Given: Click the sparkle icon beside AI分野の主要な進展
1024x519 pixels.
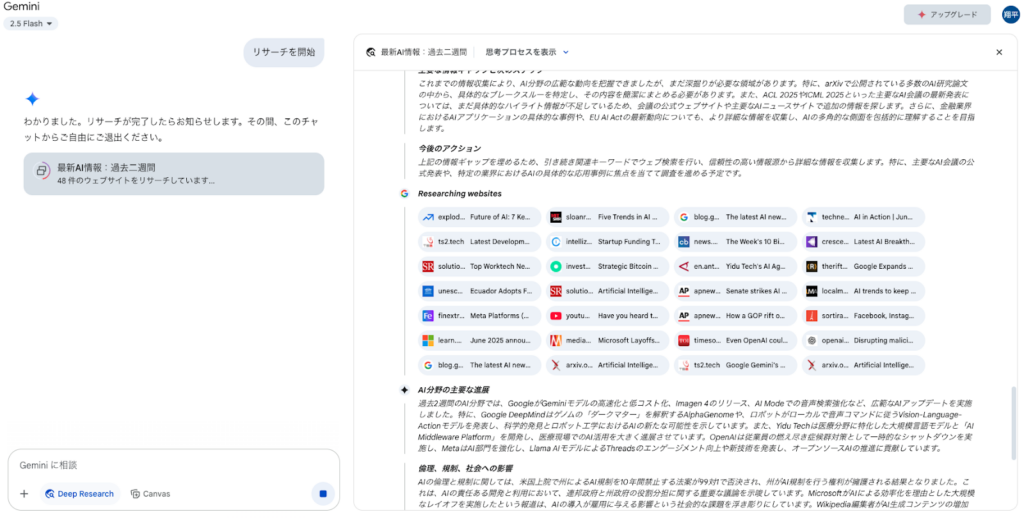Looking at the screenshot, I should pos(404,390).
